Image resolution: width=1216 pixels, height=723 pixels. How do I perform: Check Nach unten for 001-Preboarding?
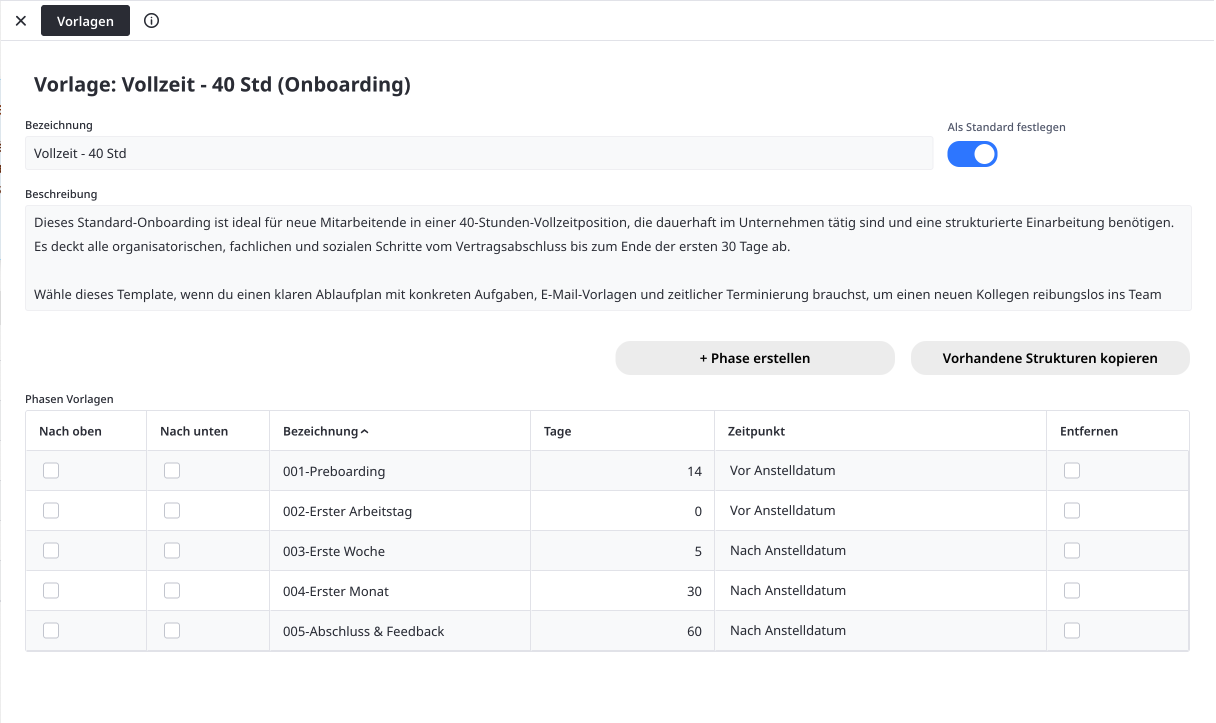coord(172,471)
